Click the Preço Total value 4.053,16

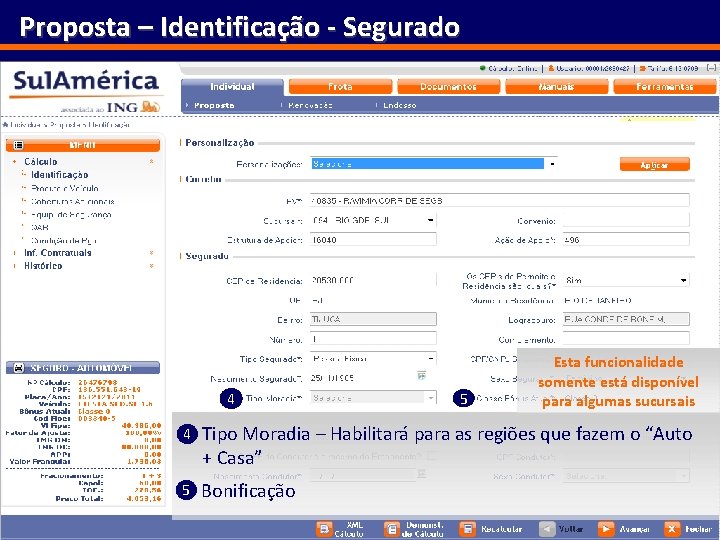point(144,498)
